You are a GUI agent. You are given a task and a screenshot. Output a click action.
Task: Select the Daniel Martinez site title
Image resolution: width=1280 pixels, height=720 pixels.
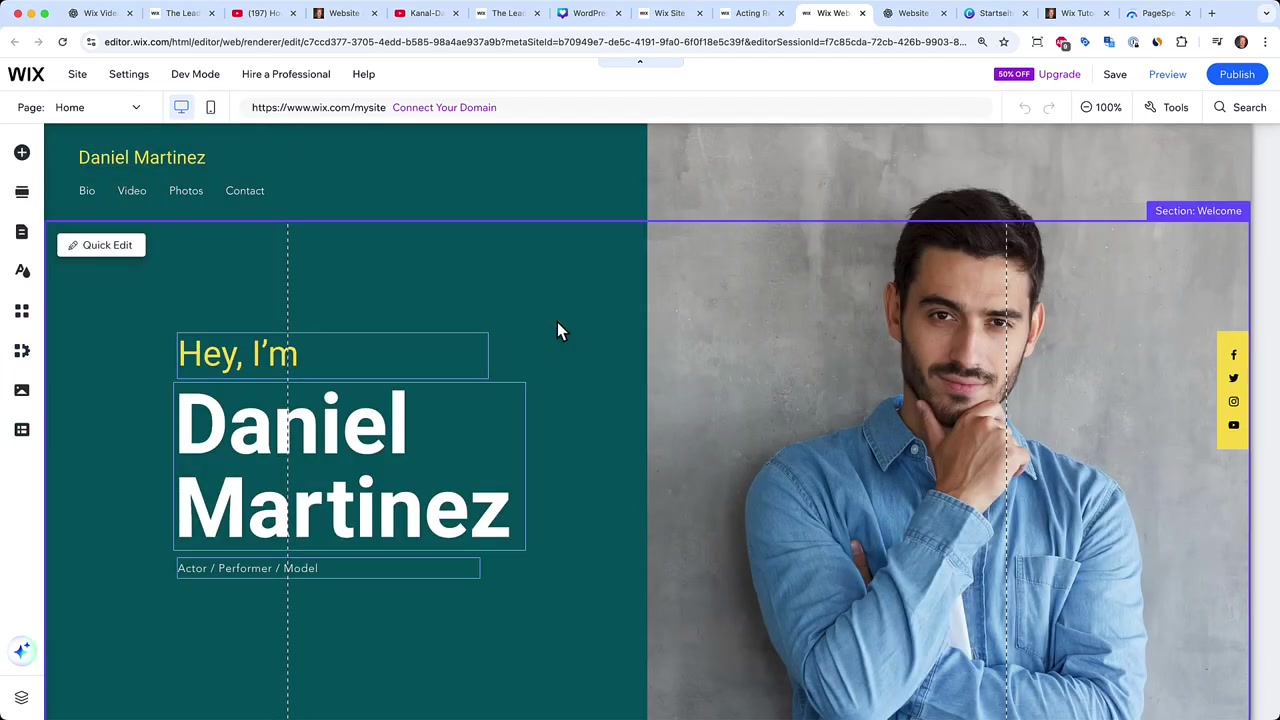pos(142,157)
